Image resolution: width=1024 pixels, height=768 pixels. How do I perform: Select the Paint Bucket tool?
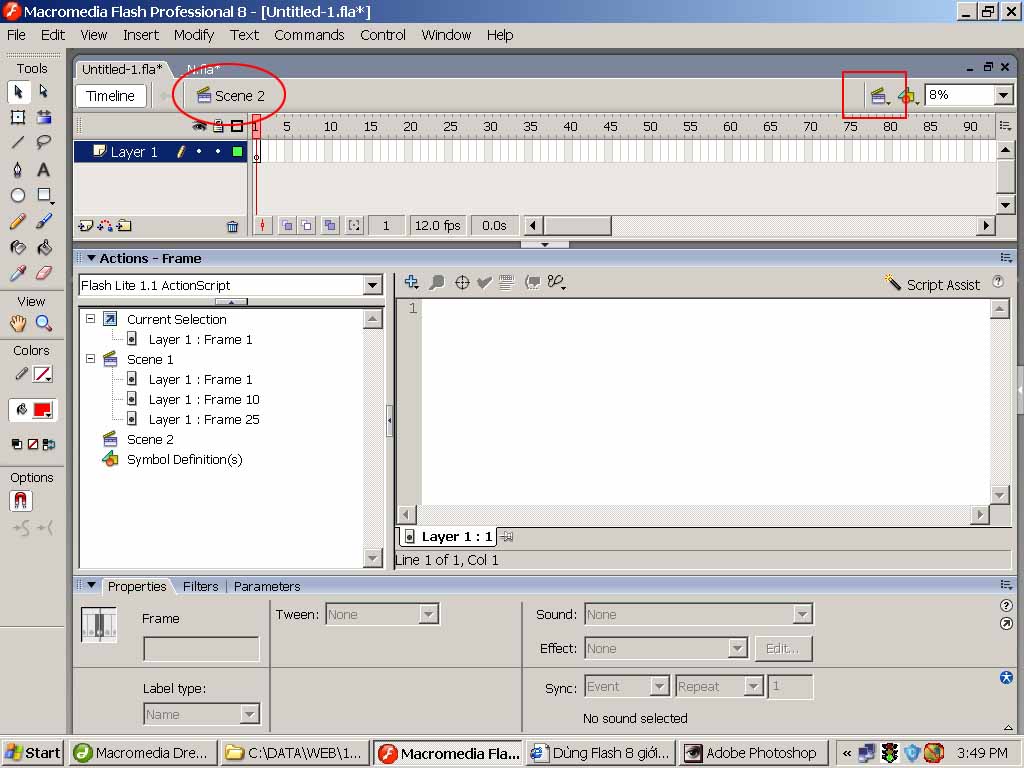[44, 248]
